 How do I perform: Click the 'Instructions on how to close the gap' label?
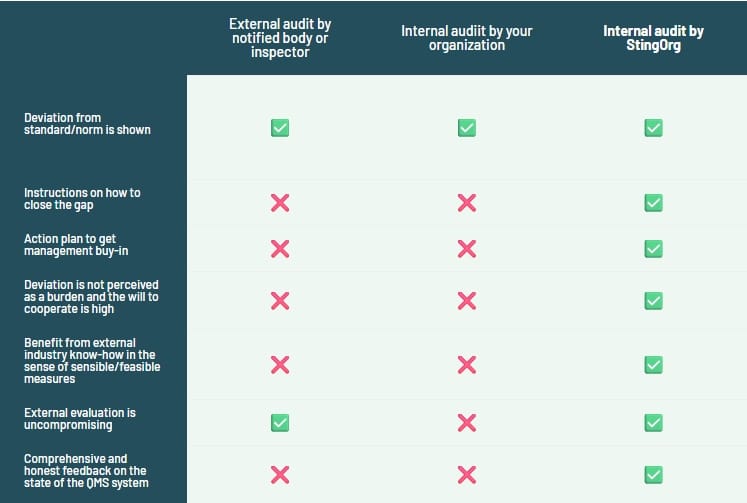coord(82,199)
